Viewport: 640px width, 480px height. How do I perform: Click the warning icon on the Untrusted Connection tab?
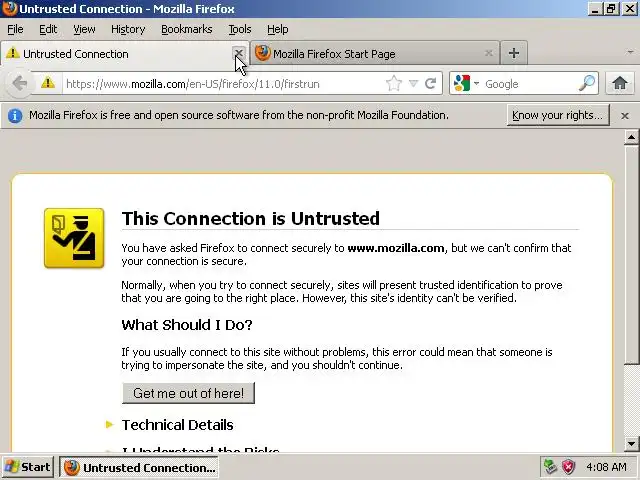[x=13, y=53]
